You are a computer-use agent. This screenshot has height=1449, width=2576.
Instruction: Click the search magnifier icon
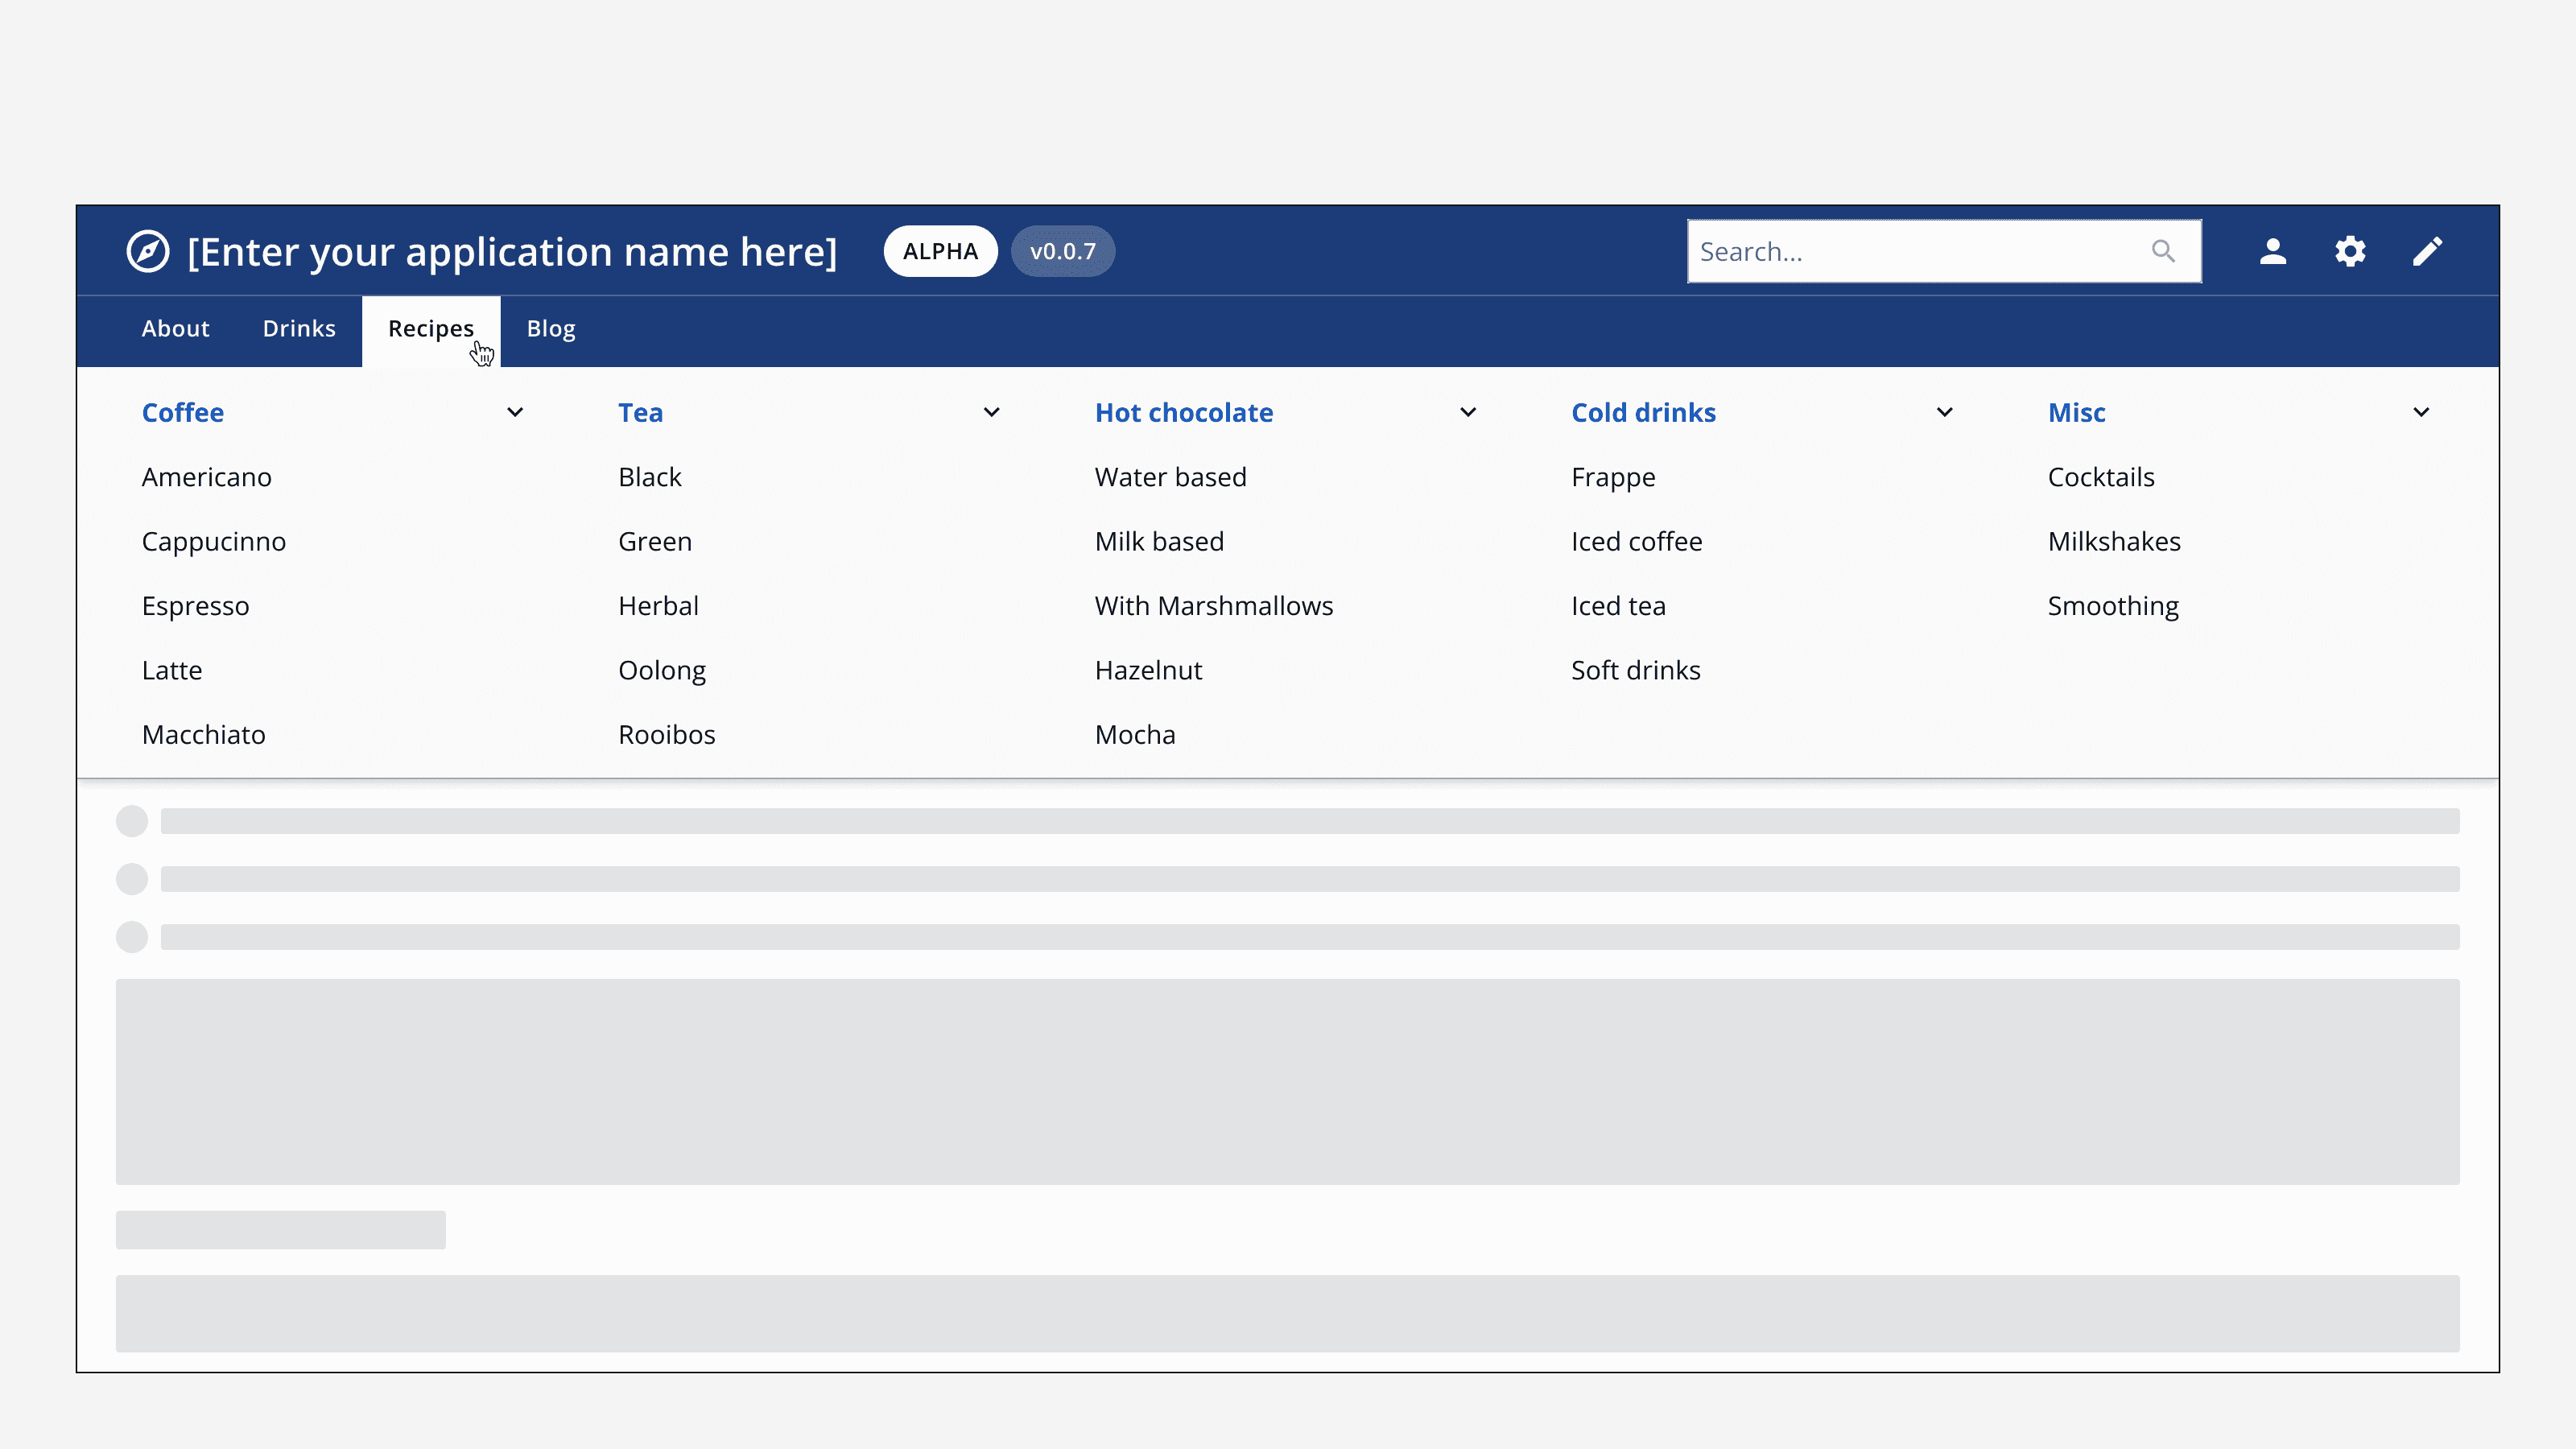click(x=2163, y=251)
